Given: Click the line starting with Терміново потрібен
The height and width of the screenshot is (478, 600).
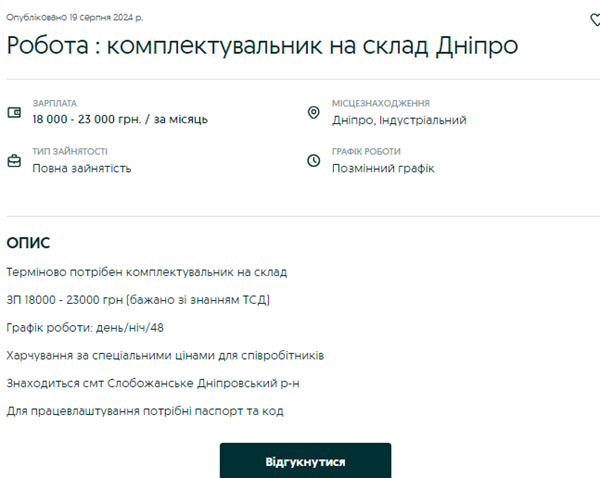Looking at the screenshot, I should [146, 272].
